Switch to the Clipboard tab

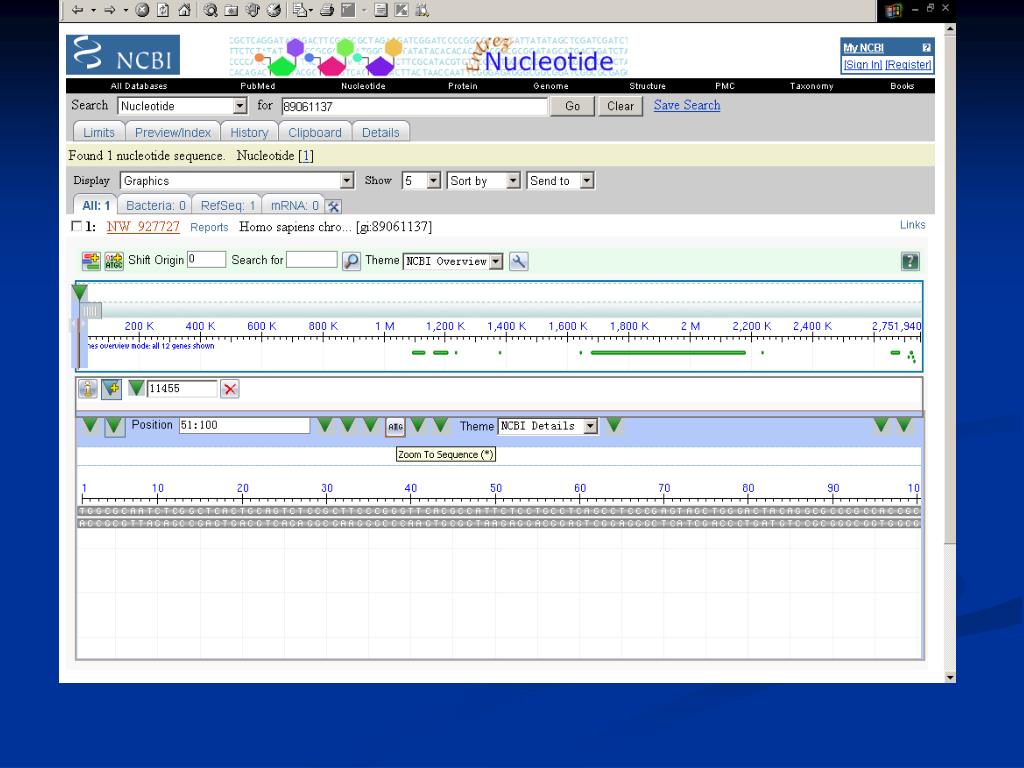[x=315, y=132]
